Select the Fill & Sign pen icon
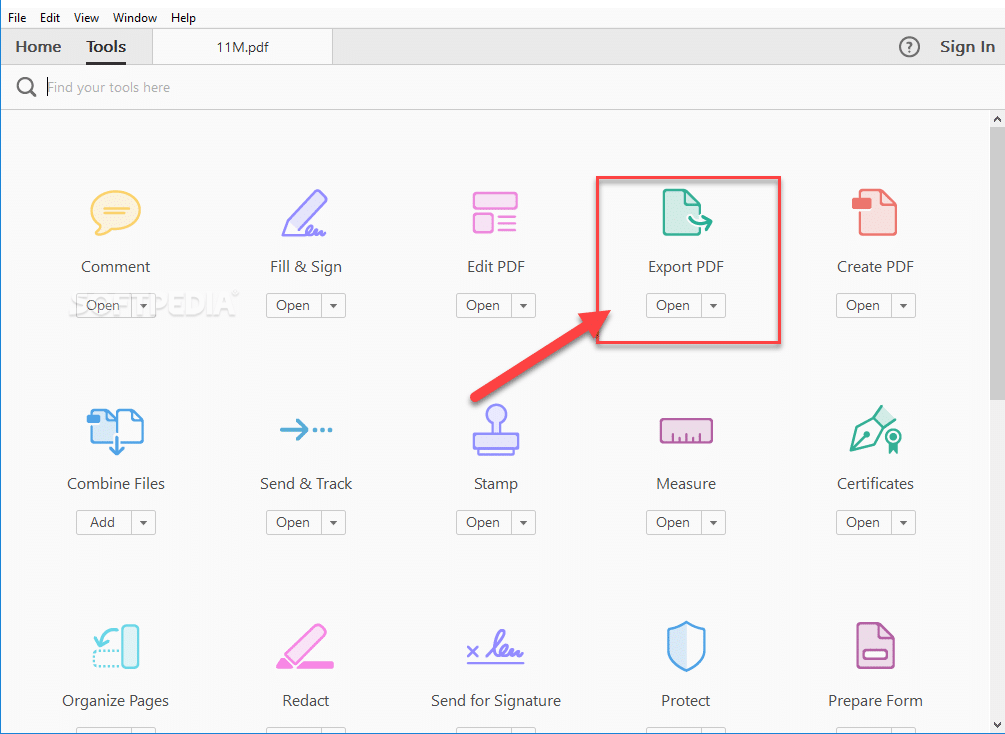This screenshot has width=1005, height=734. (305, 212)
